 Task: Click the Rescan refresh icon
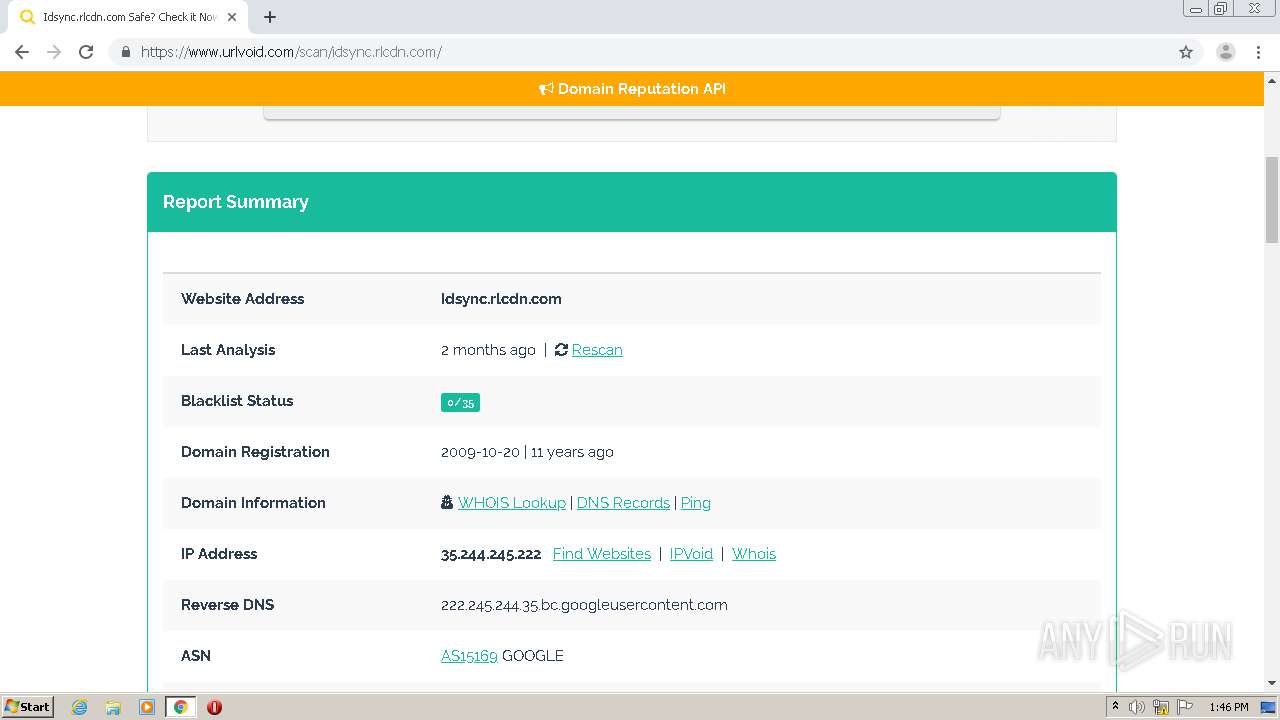(x=561, y=350)
